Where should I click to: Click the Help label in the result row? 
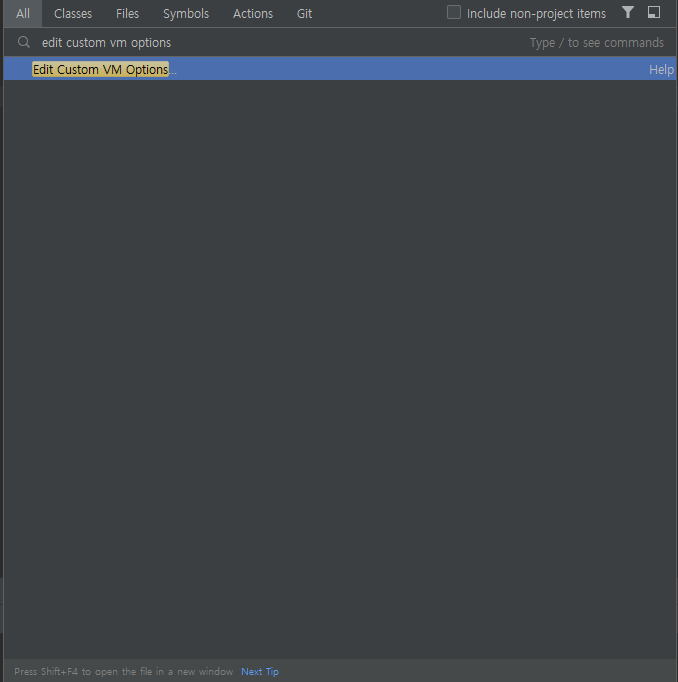point(661,70)
